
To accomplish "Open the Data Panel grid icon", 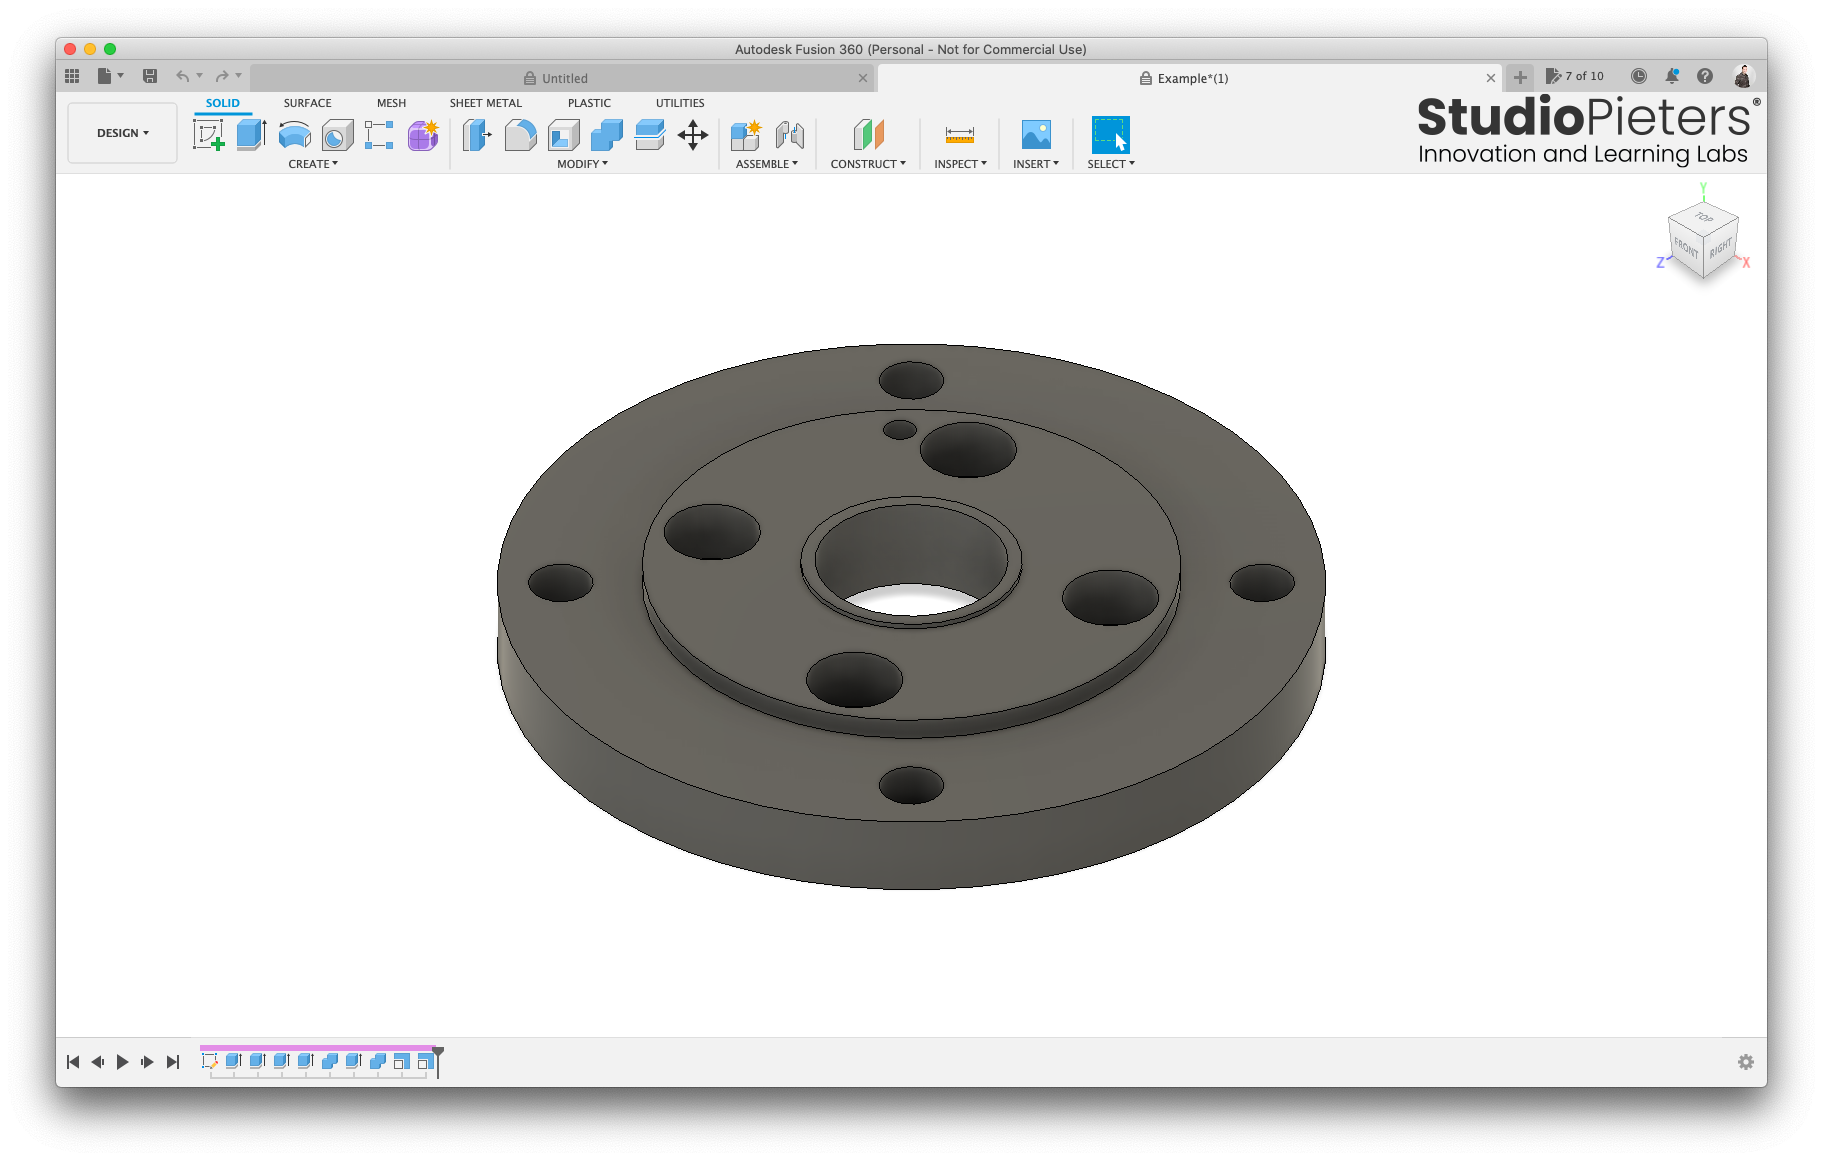I will pos(72,76).
